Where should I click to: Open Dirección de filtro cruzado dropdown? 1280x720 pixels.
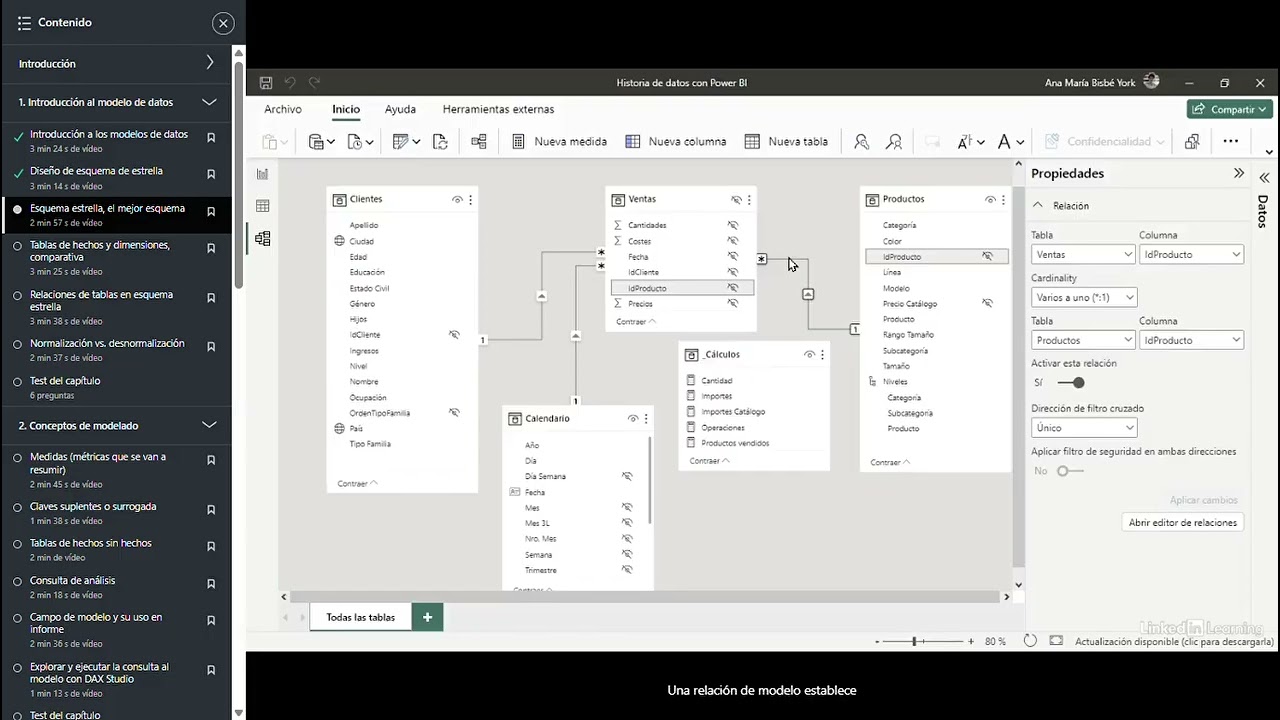(x=1084, y=428)
